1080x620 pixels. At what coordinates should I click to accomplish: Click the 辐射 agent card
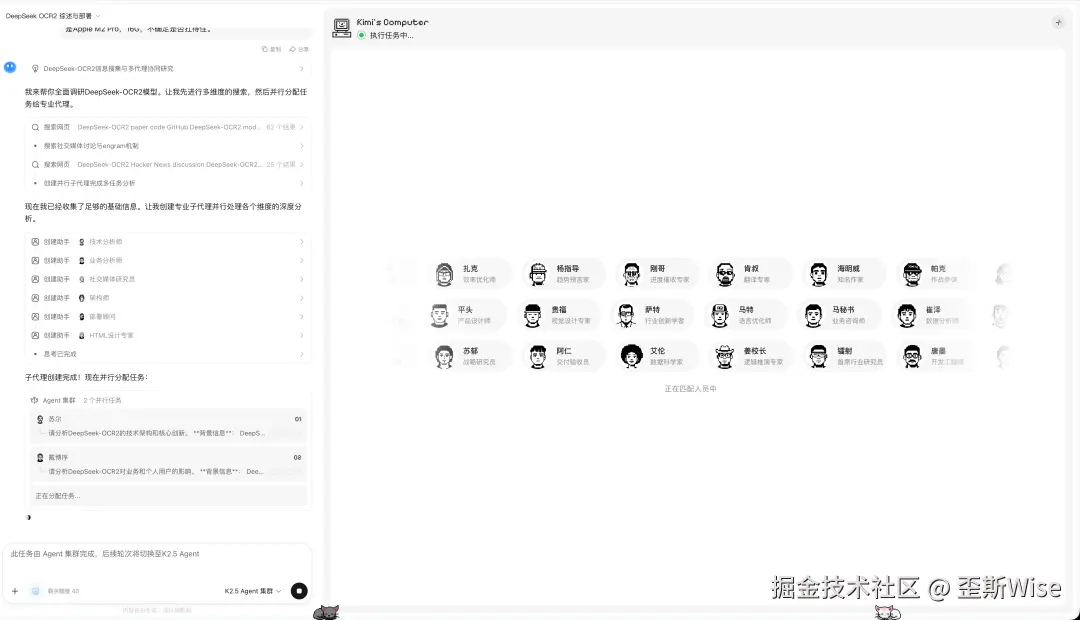click(x=844, y=356)
